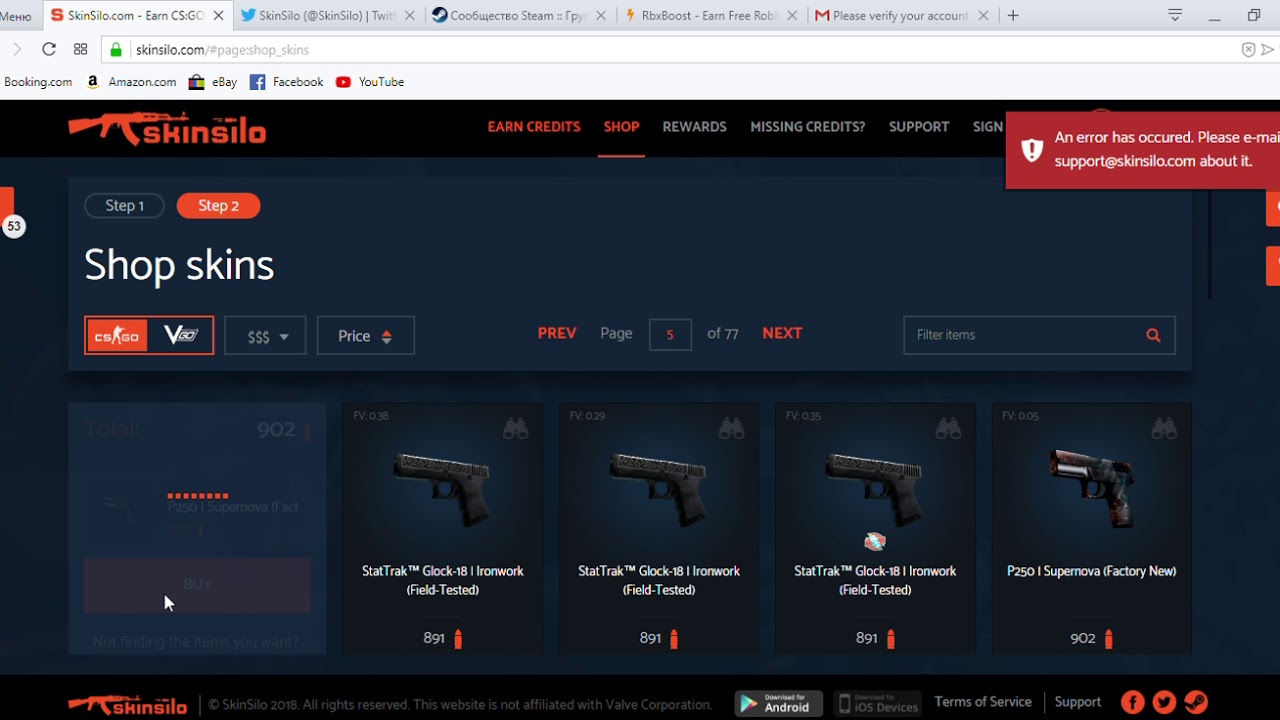Go to the NEXT page
Screen dimensions: 1280x720
tap(782, 333)
